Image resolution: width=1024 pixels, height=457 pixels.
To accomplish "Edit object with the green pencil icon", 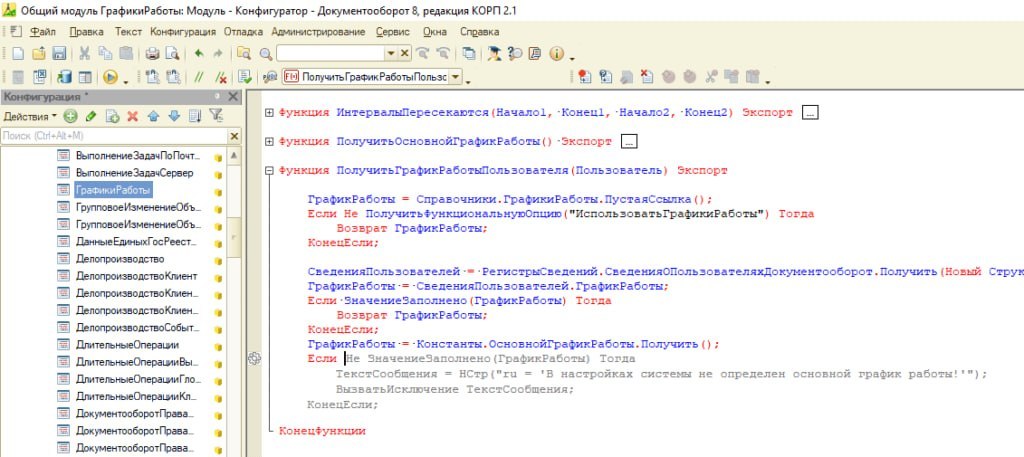I will (91, 116).
